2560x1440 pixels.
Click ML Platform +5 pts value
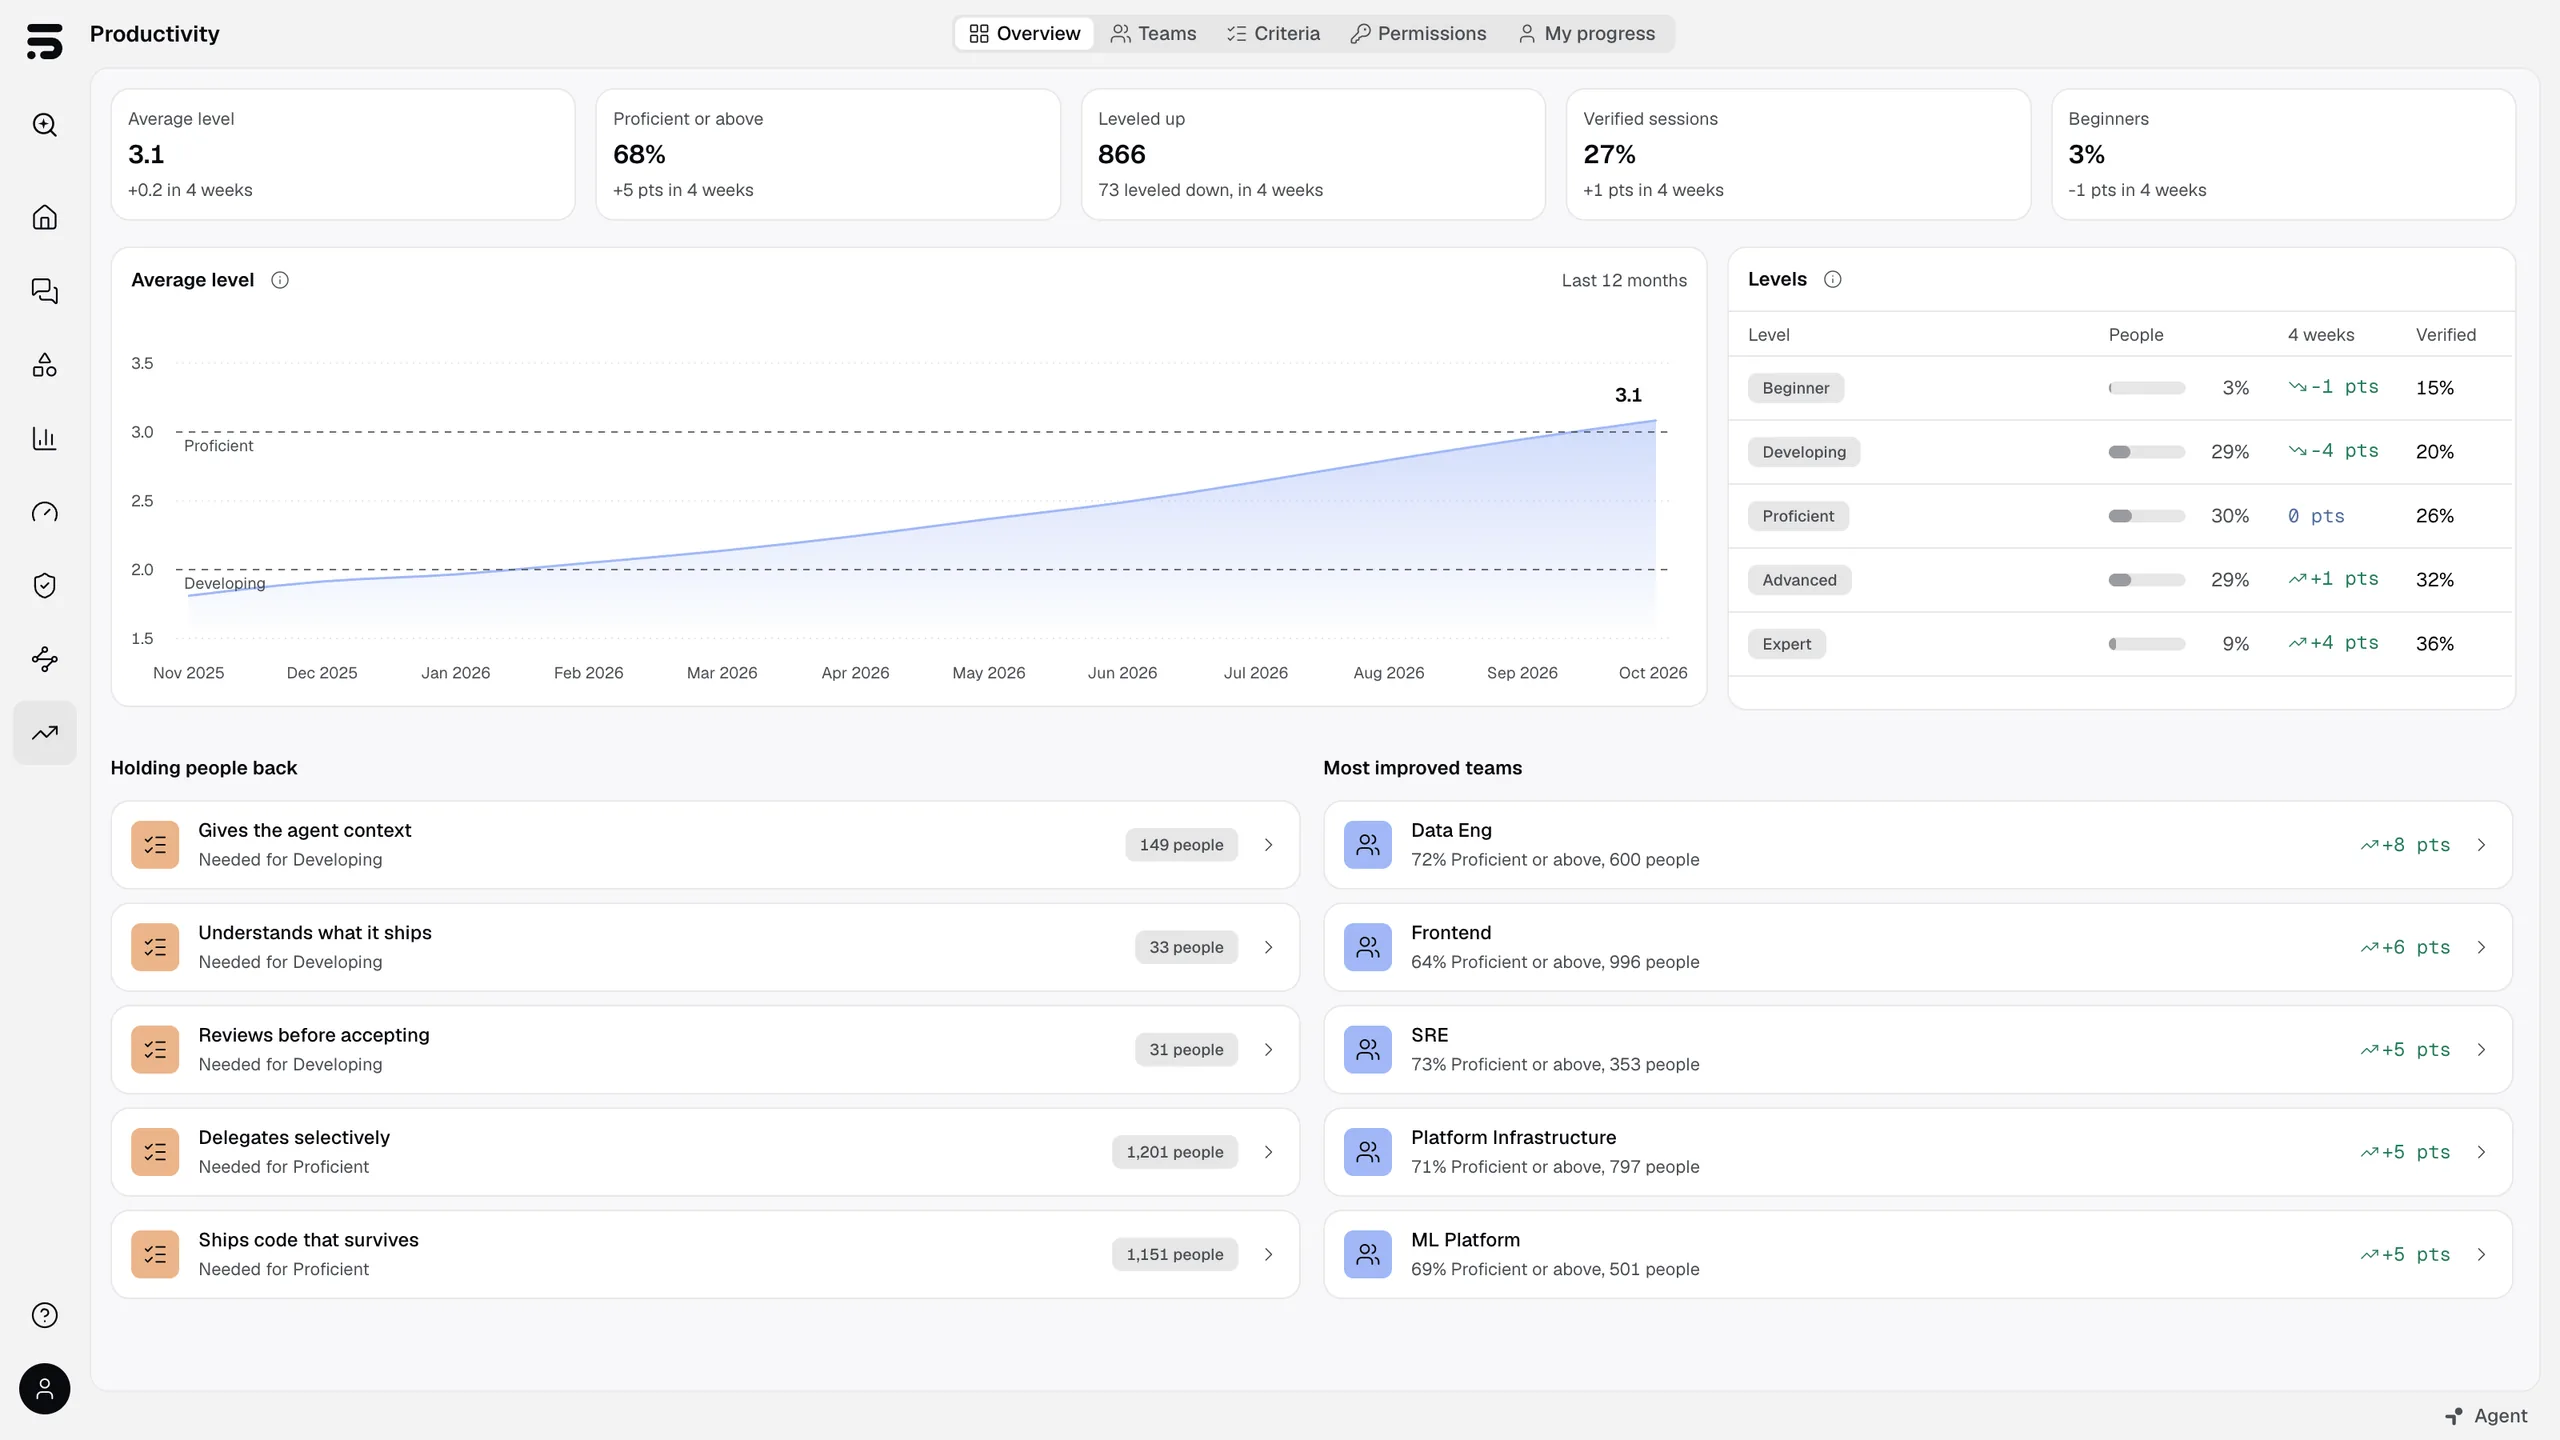pyautogui.click(x=2405, y=1254)
